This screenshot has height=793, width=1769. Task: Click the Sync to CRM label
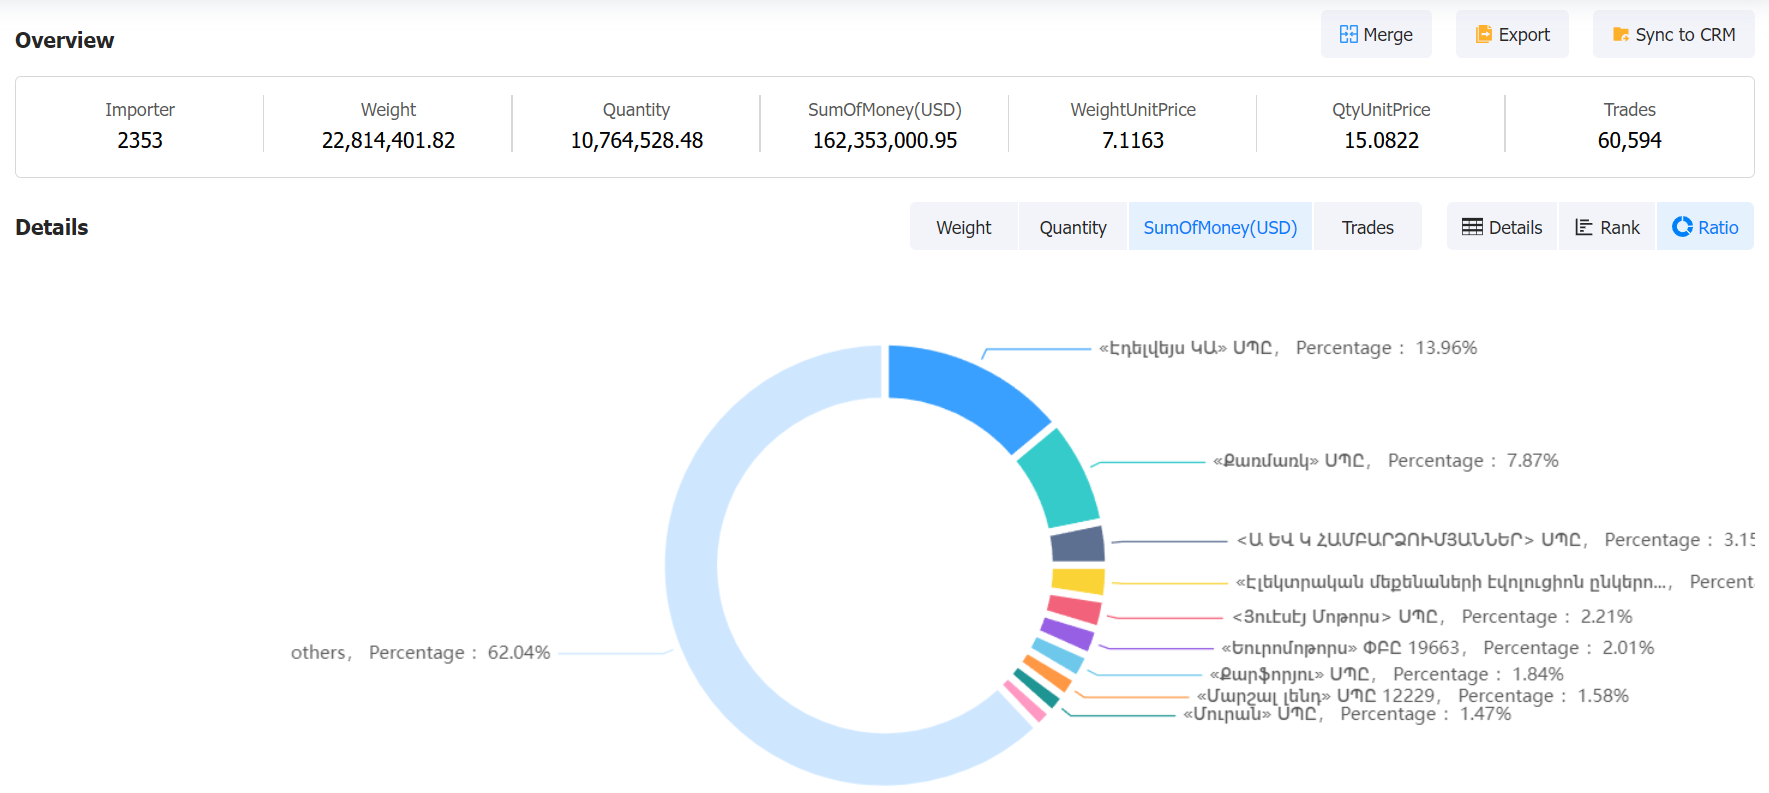pos(1685,35)
